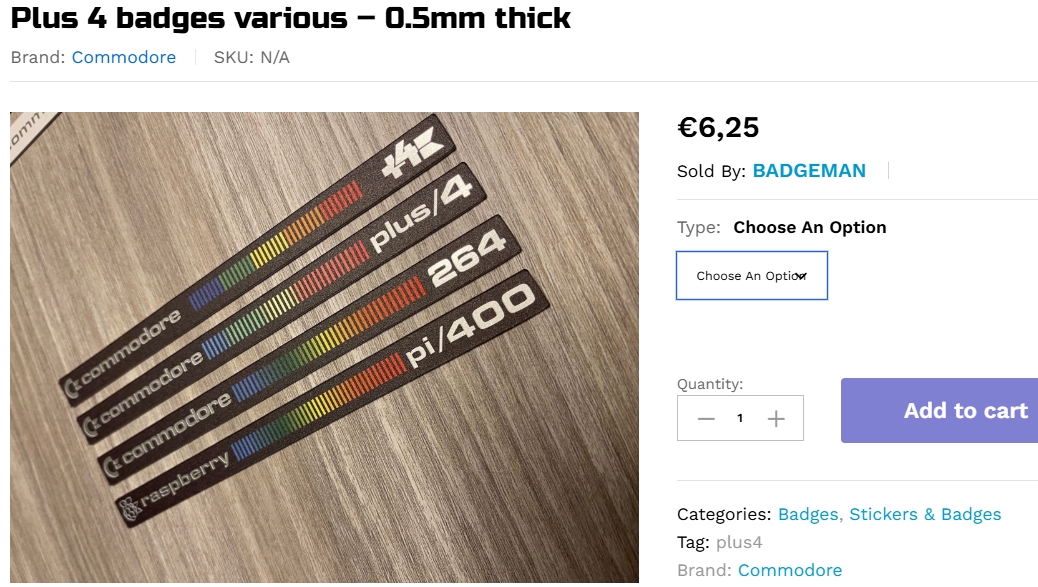Click the Commodore brand link under title
Image resolution: width=1038 pixels, height=587 pixels.
point(124,57)
